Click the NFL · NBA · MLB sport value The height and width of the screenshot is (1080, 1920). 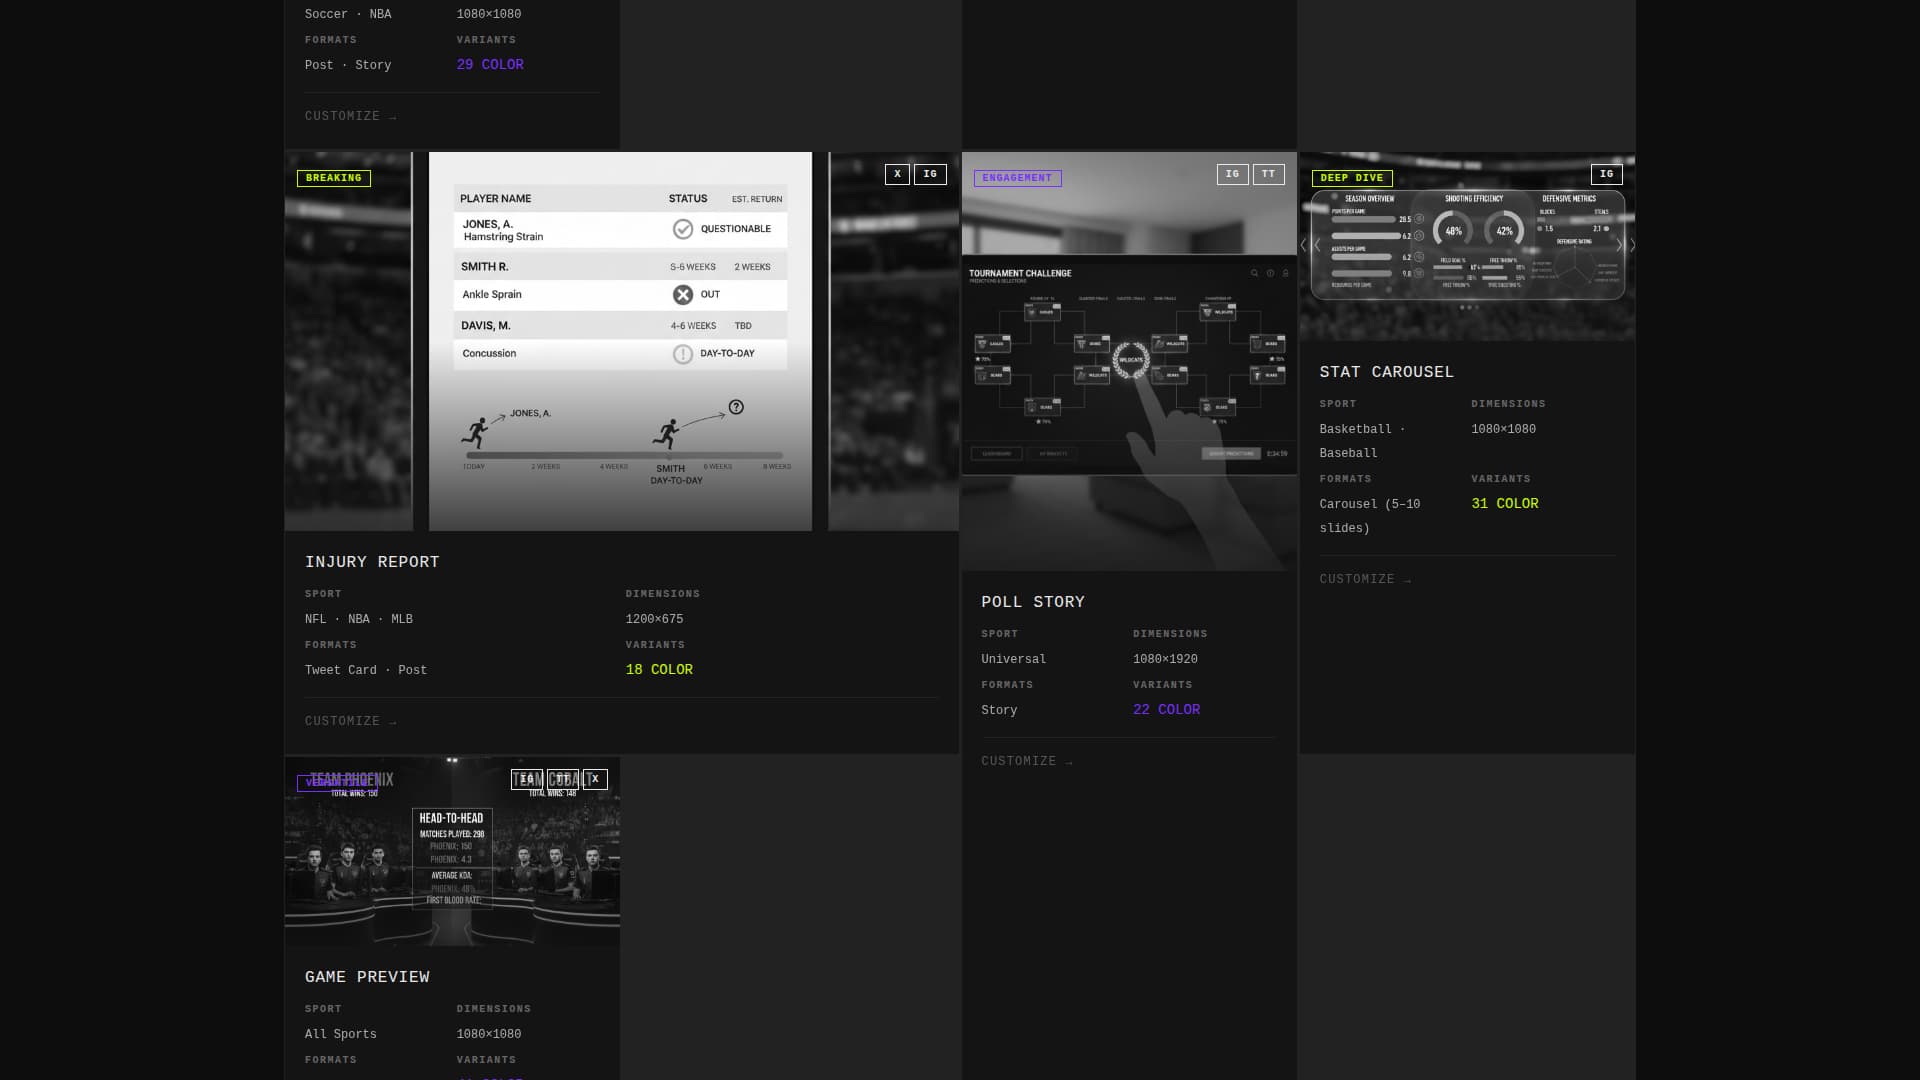click(x=359, y=619)
